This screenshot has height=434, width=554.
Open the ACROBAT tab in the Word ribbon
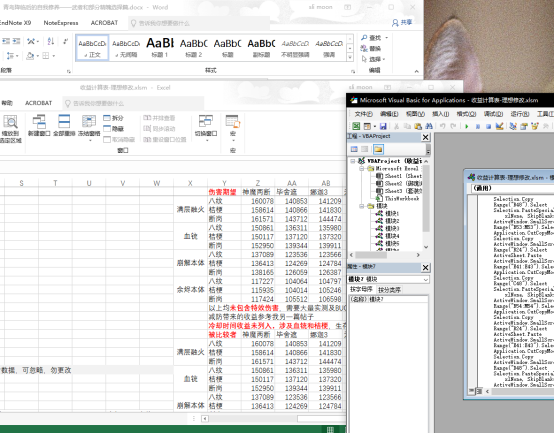point(104,23)
